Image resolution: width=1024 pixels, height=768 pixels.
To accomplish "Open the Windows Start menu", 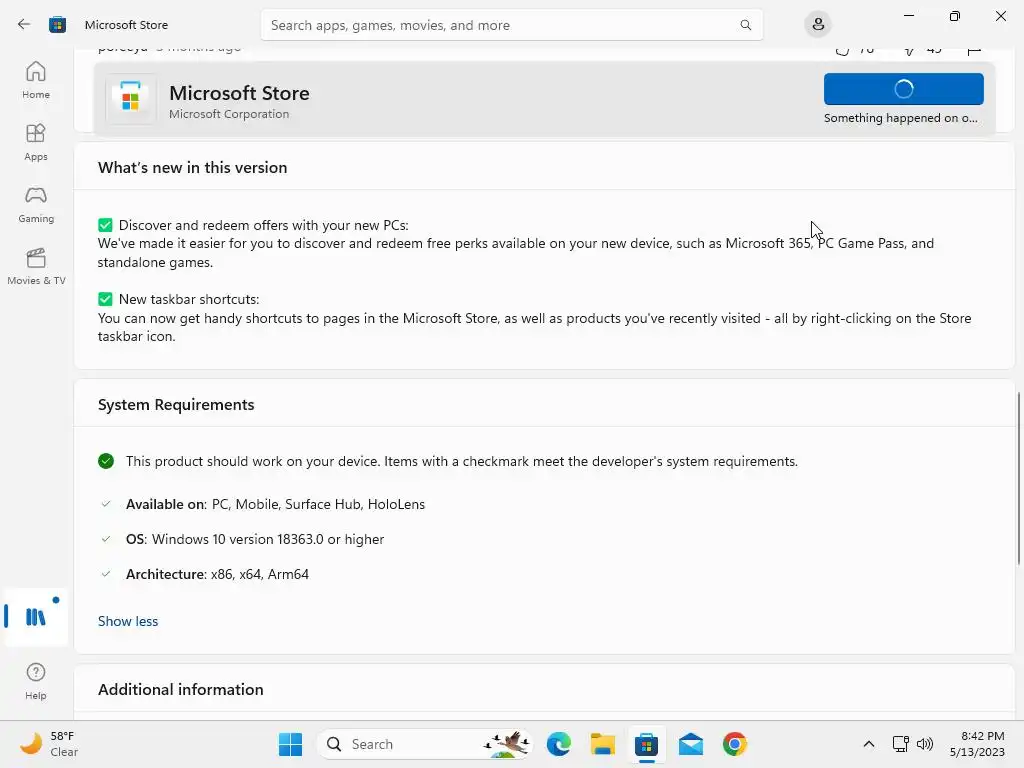I will pos(291,744).
